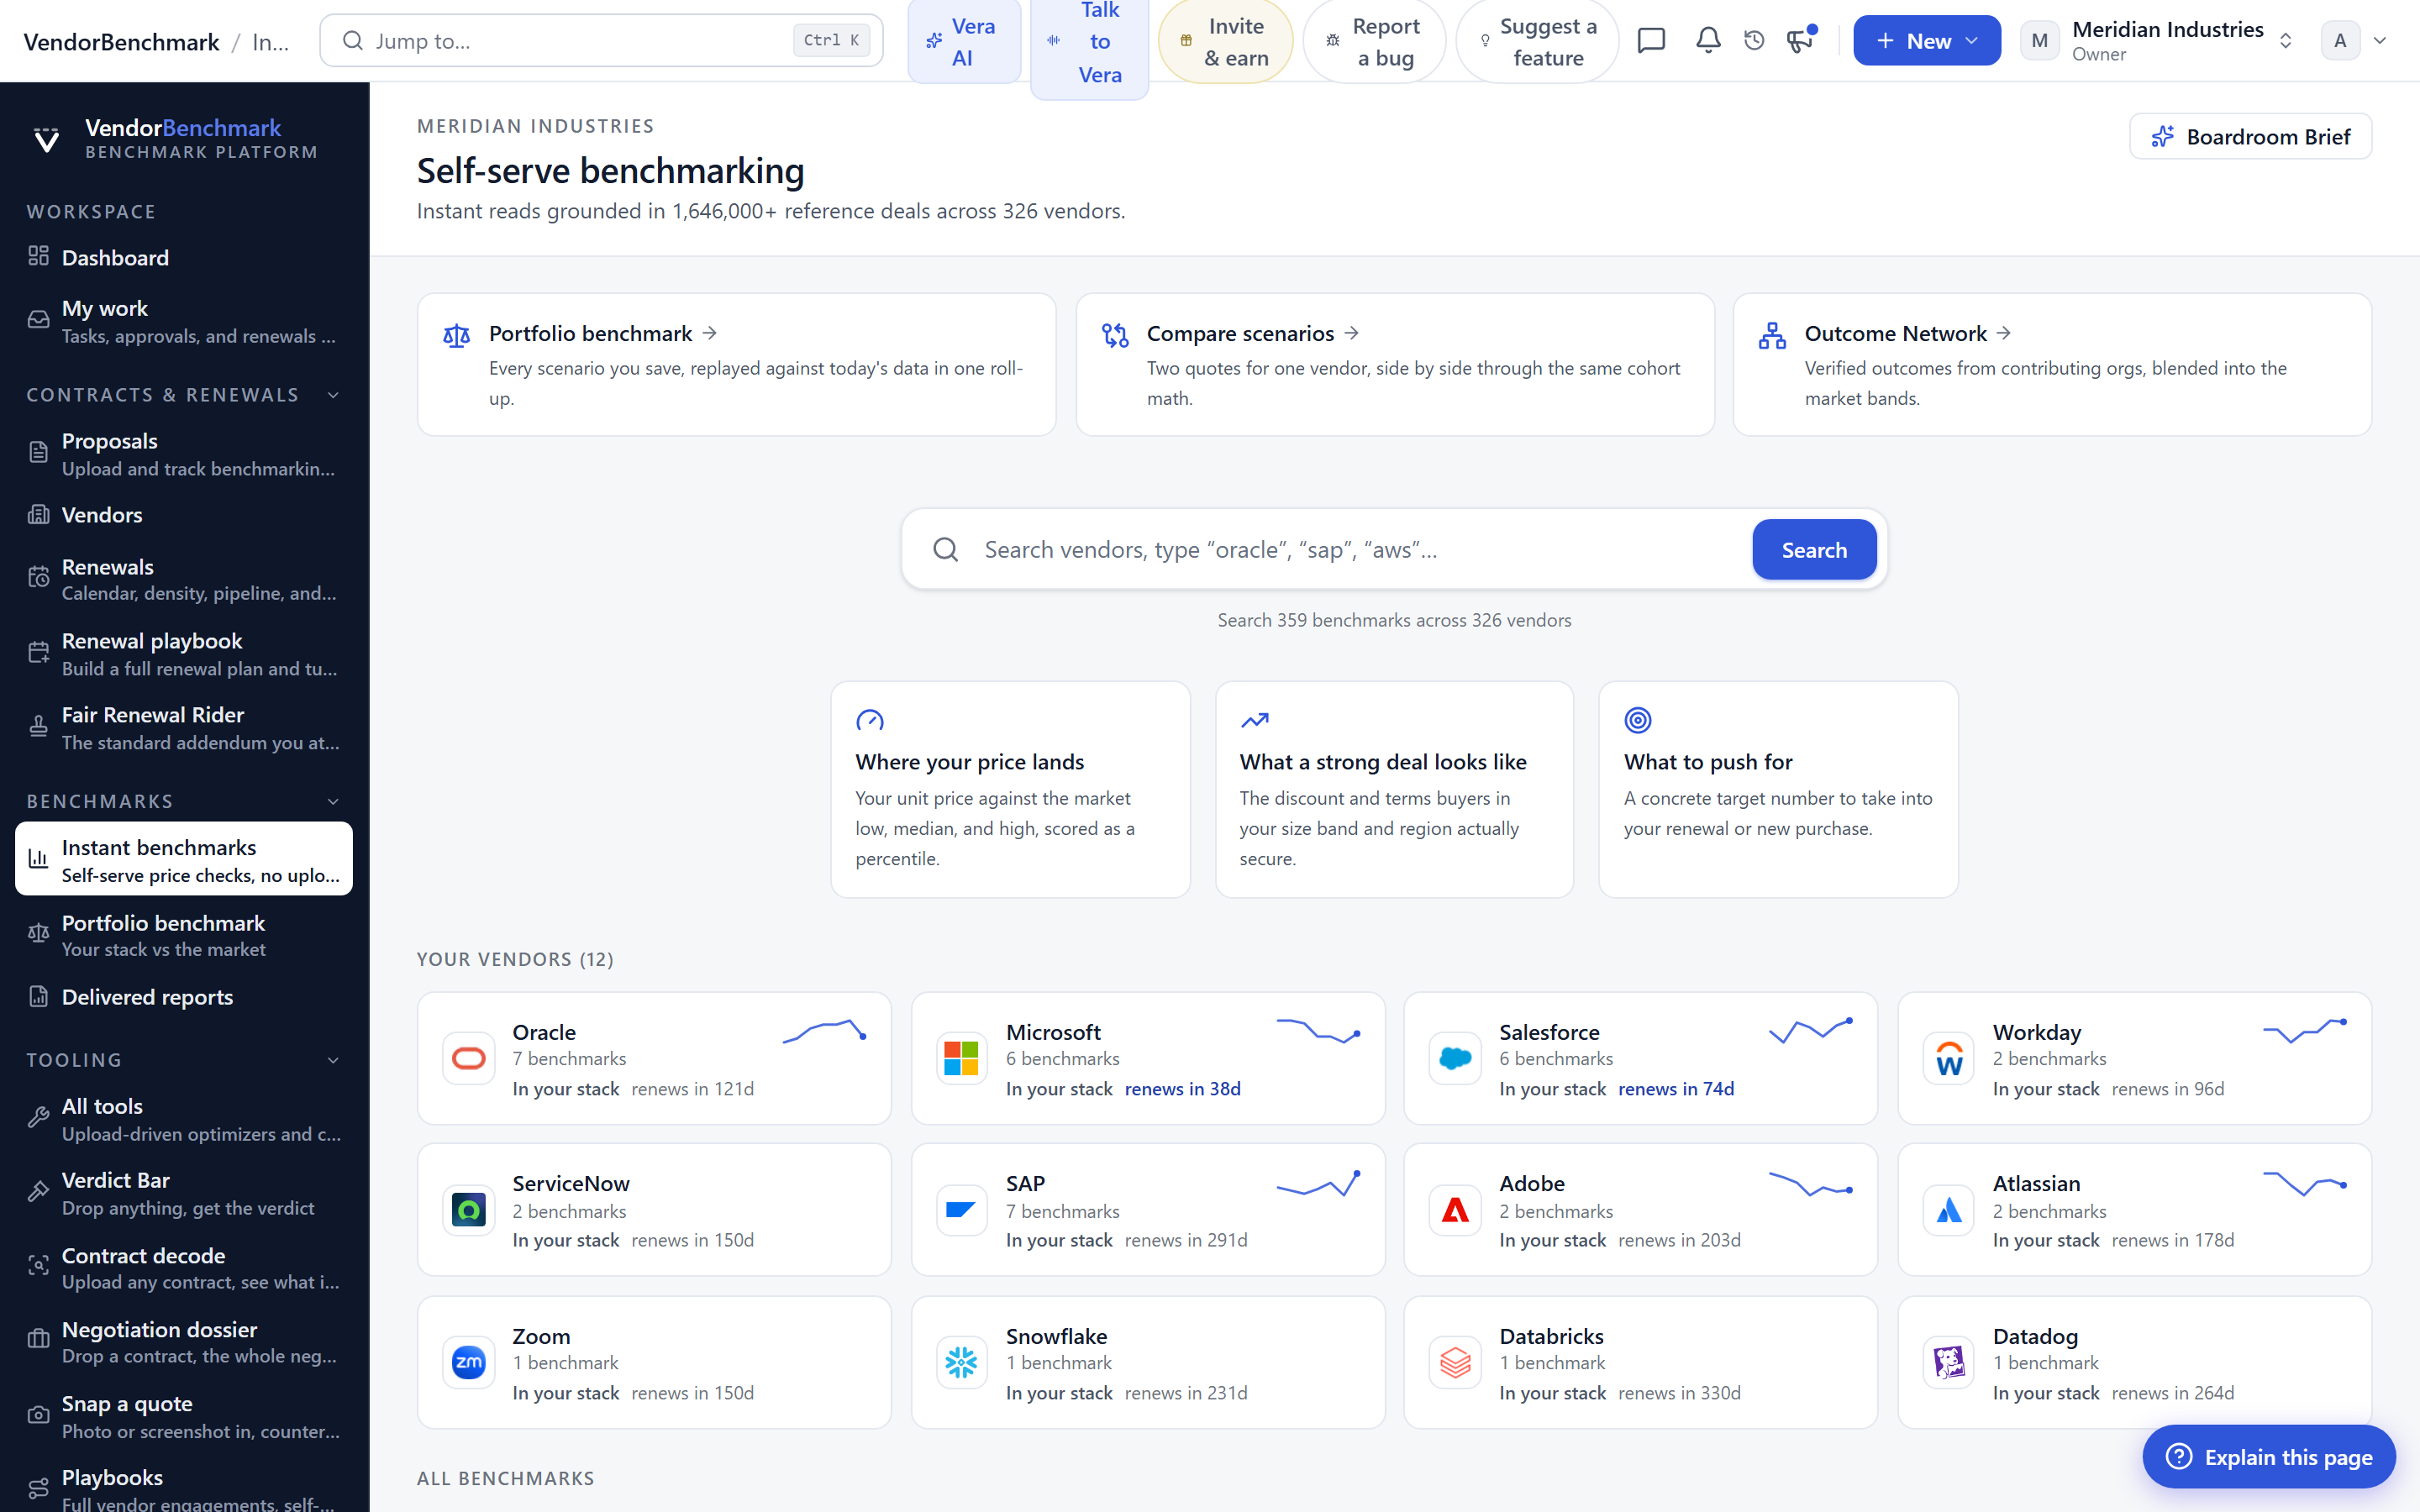Click the M organization avatar
The image size is (2420, 1512).
pyautogui.click(x=2039, y=41)
